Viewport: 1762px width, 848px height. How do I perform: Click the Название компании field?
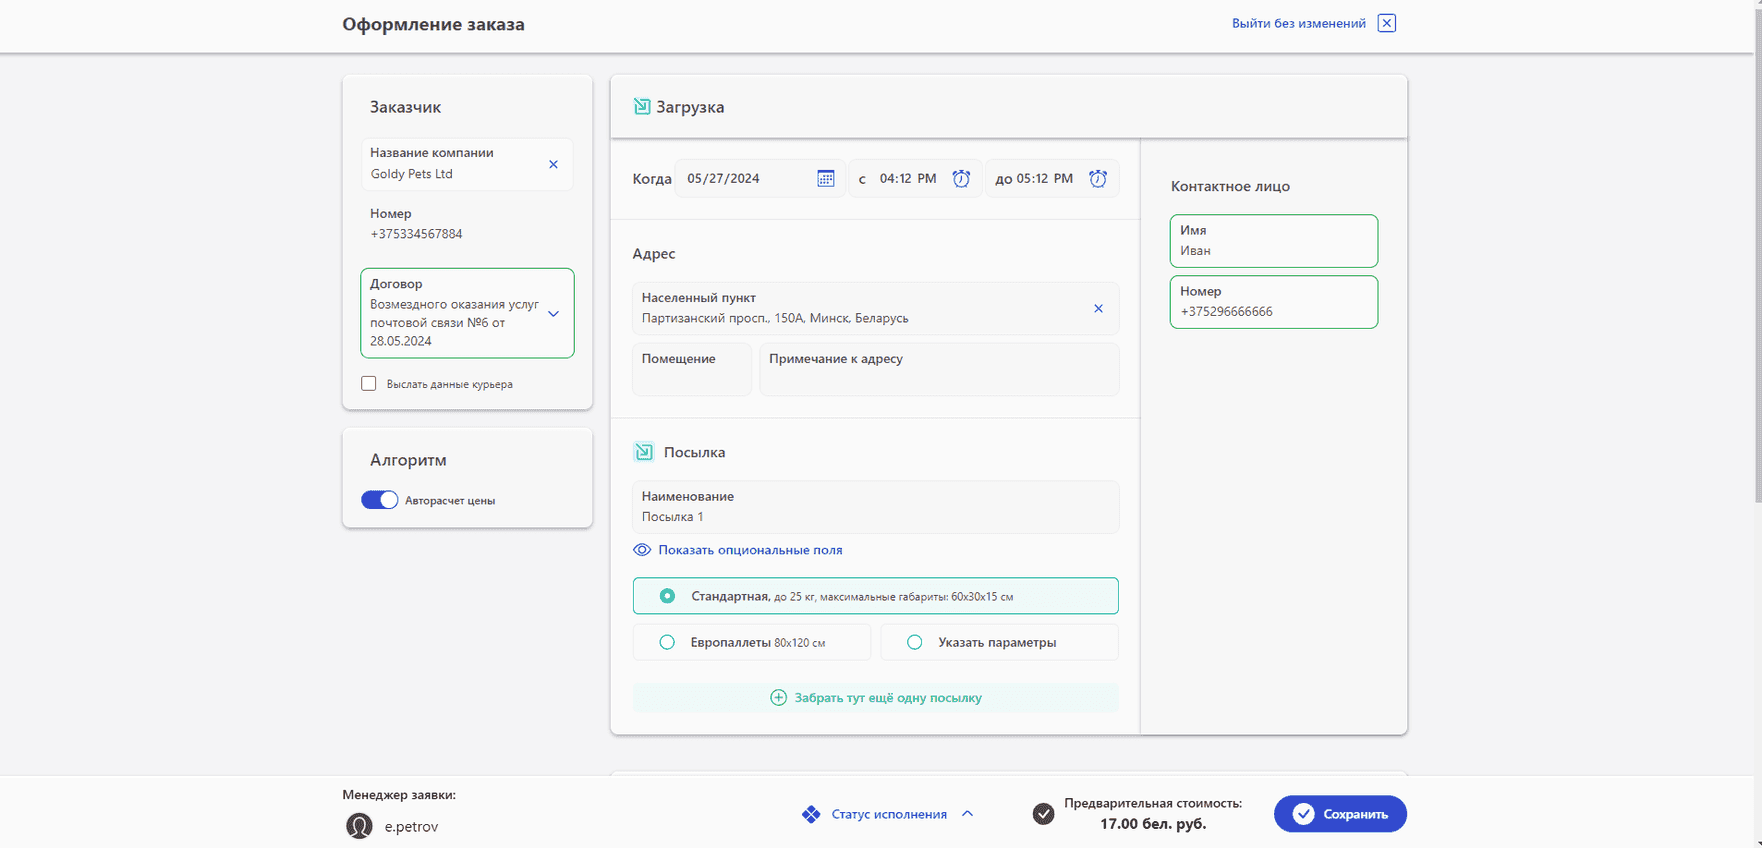click(x=467, y=164)
